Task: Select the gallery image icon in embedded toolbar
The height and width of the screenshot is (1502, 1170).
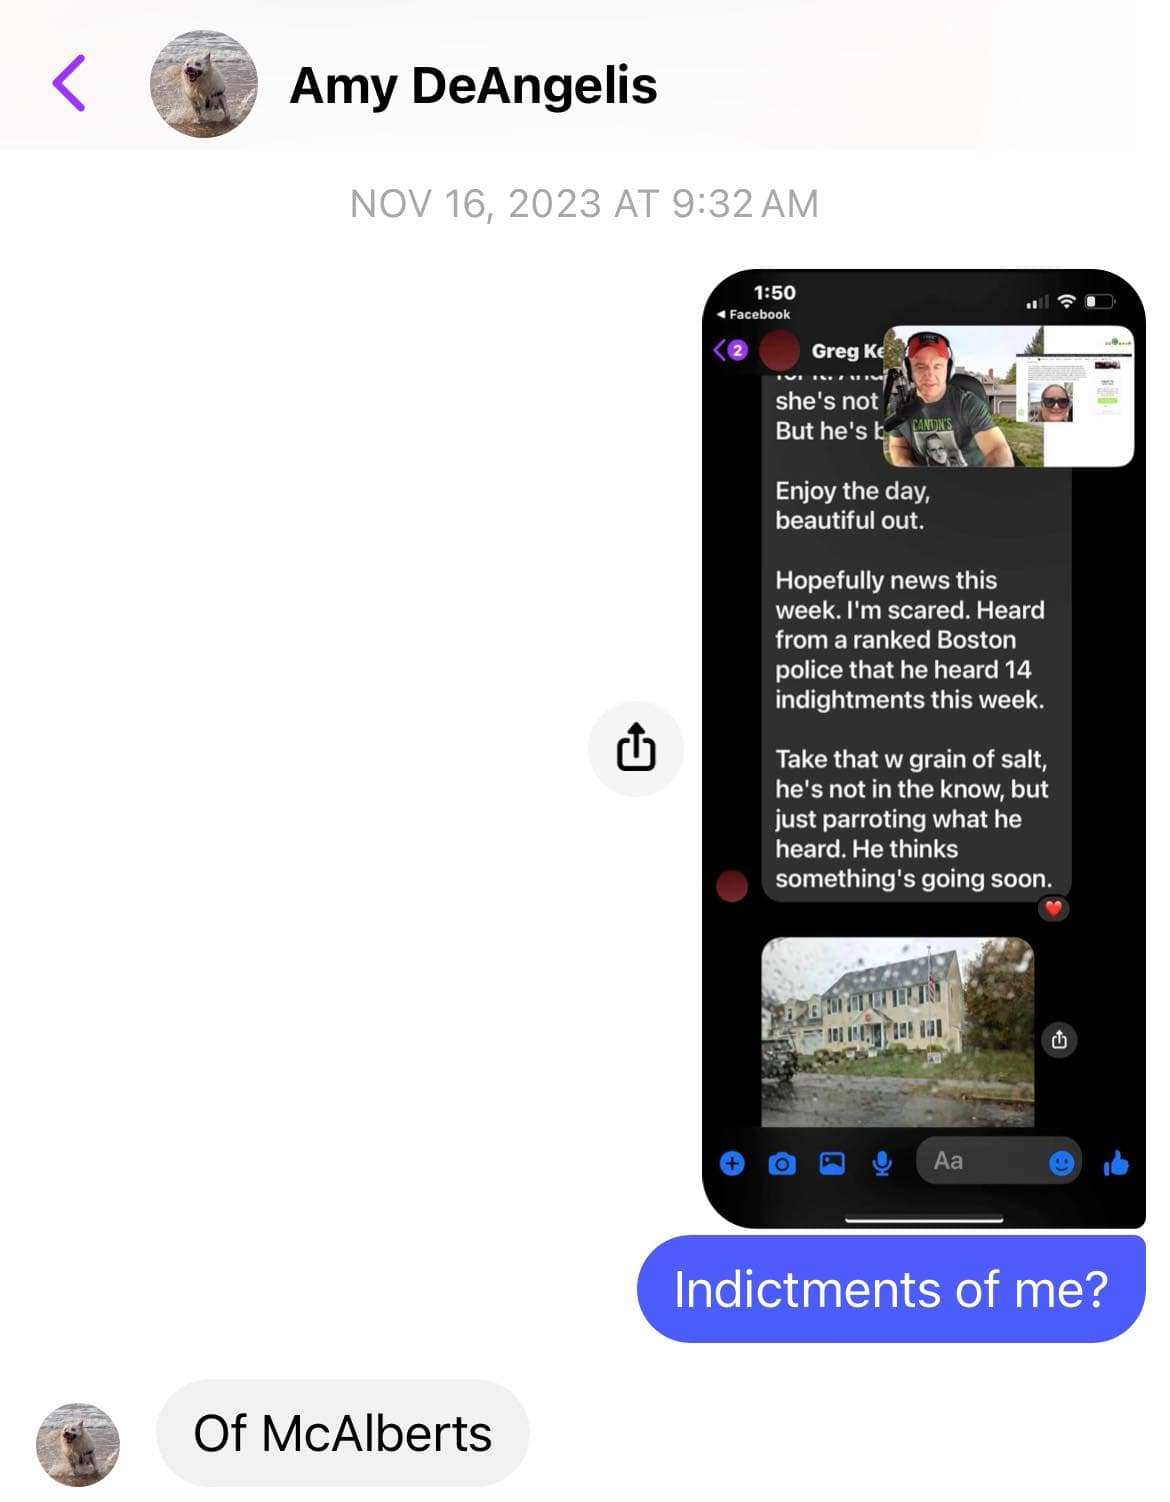Action: coord(832,1163)
